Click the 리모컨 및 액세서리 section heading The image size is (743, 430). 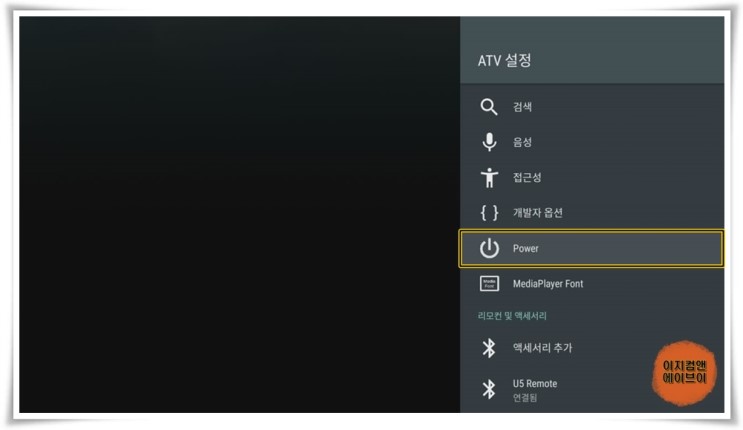(x=512, y=316)
